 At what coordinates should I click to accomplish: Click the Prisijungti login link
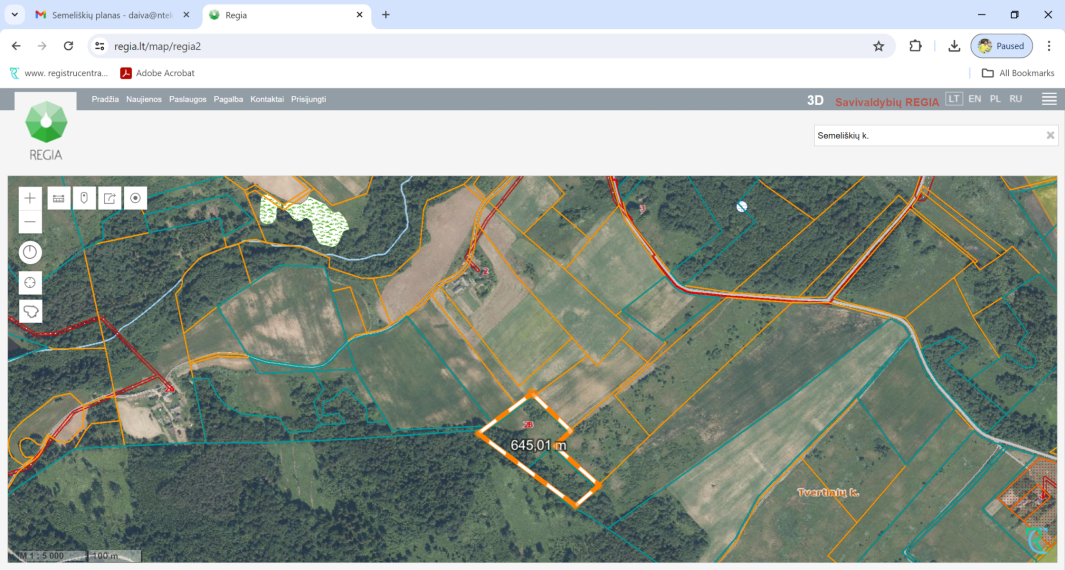click(308, 99)
